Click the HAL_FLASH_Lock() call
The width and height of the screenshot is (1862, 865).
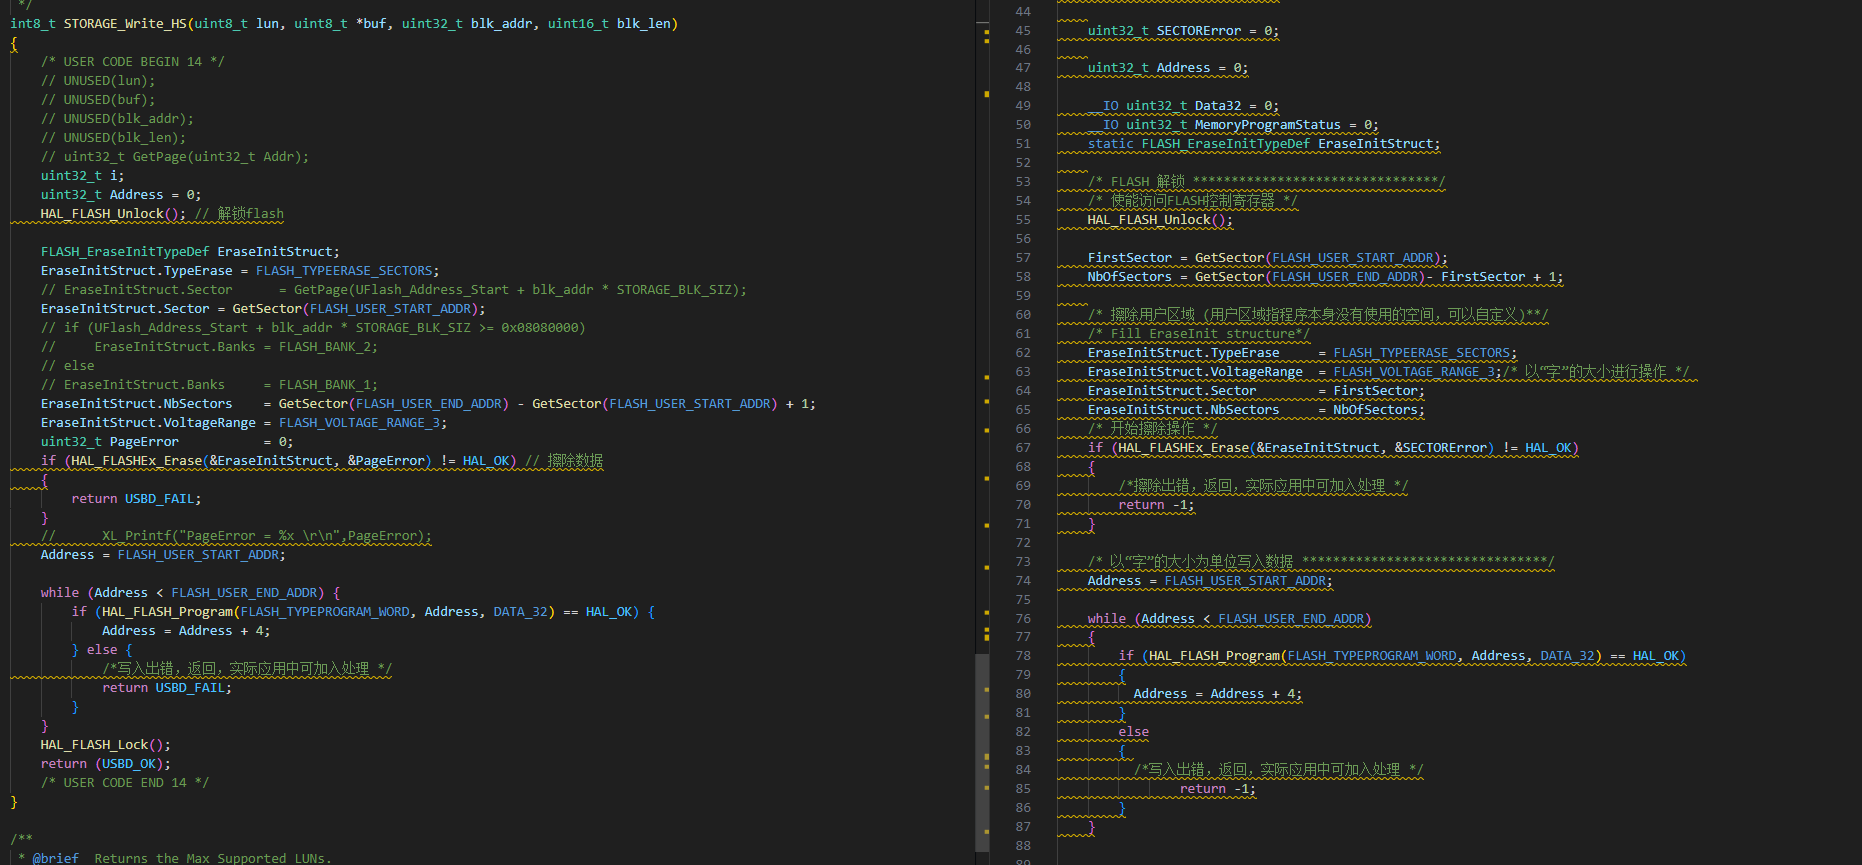point(106,744)
